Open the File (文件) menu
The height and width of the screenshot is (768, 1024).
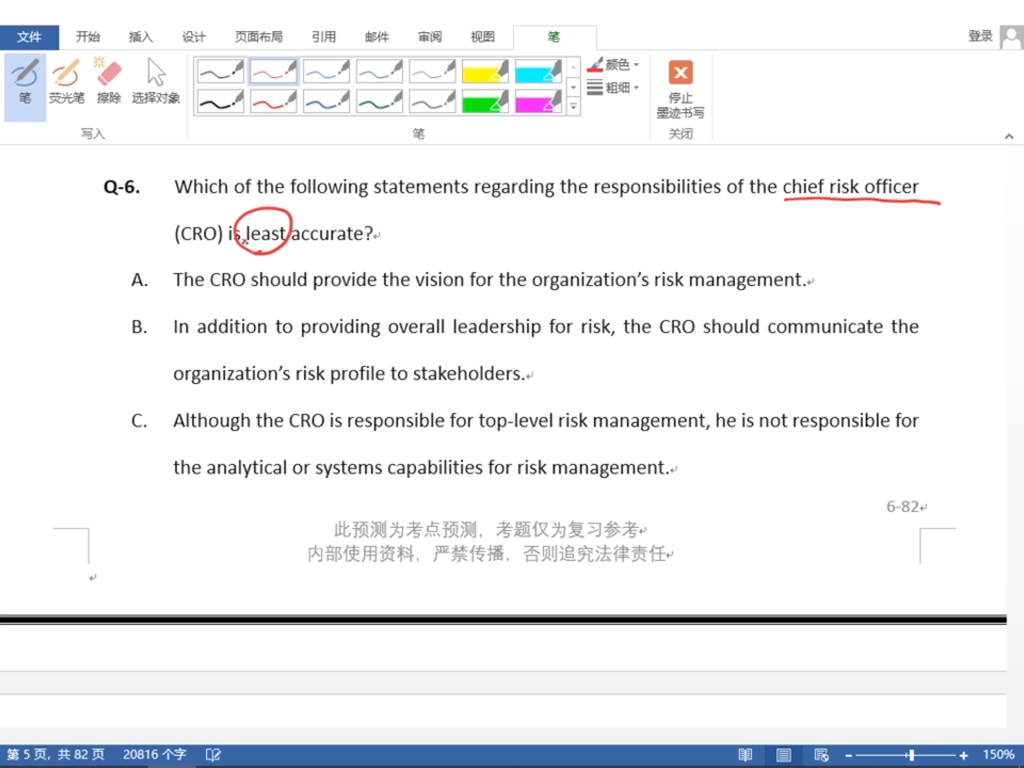[x=29, y=37]
